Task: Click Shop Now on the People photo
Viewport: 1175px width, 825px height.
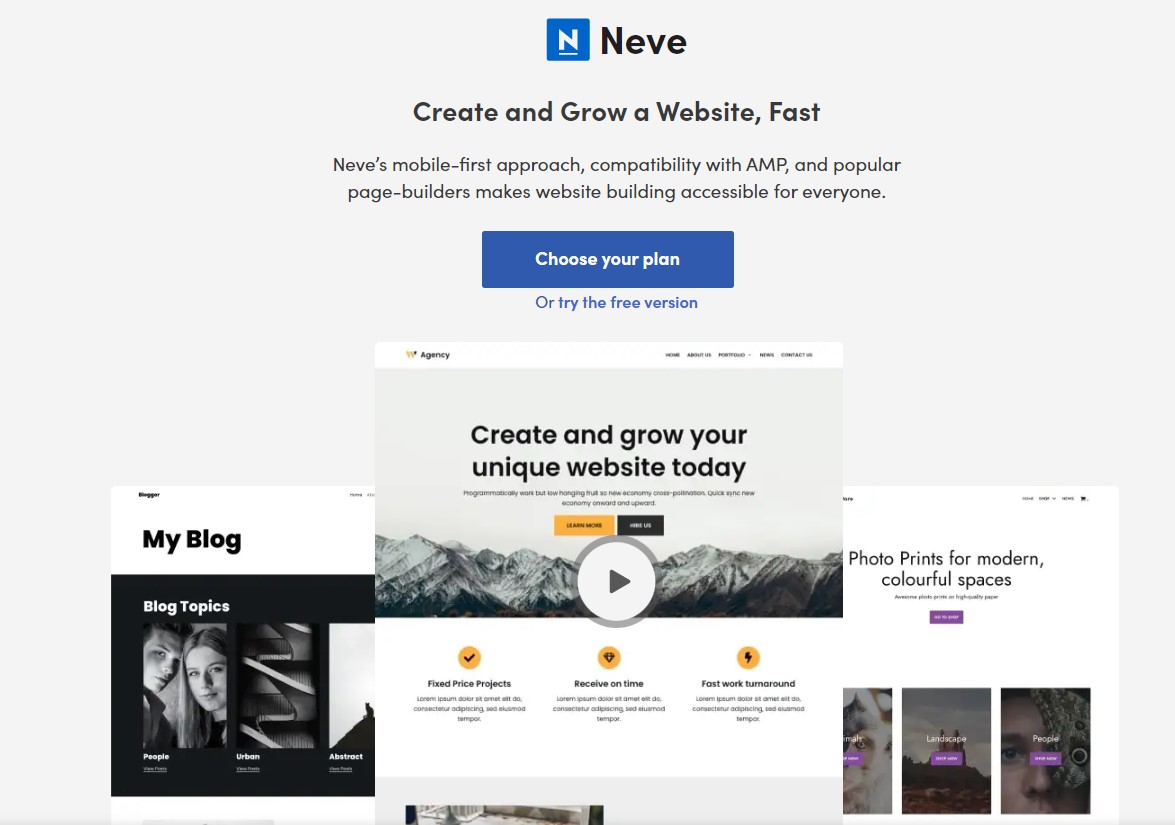Action: point(1045,758)
